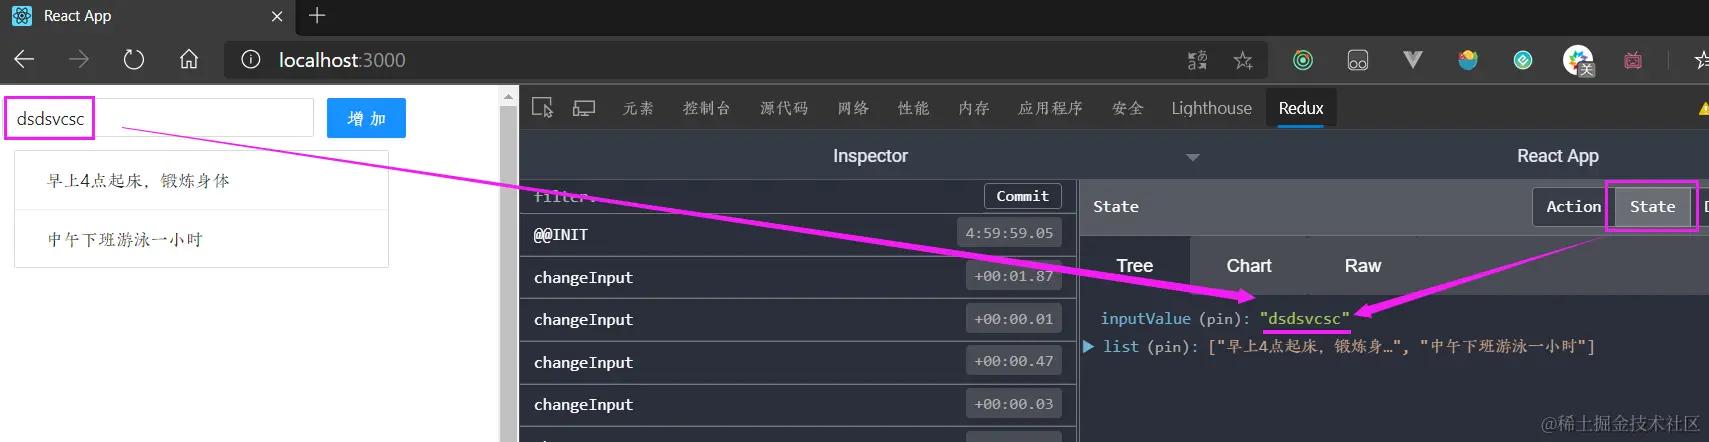1709x442 pixels.
Task: Click the green circular extension icon
Action: click(x=1302, y=60)
